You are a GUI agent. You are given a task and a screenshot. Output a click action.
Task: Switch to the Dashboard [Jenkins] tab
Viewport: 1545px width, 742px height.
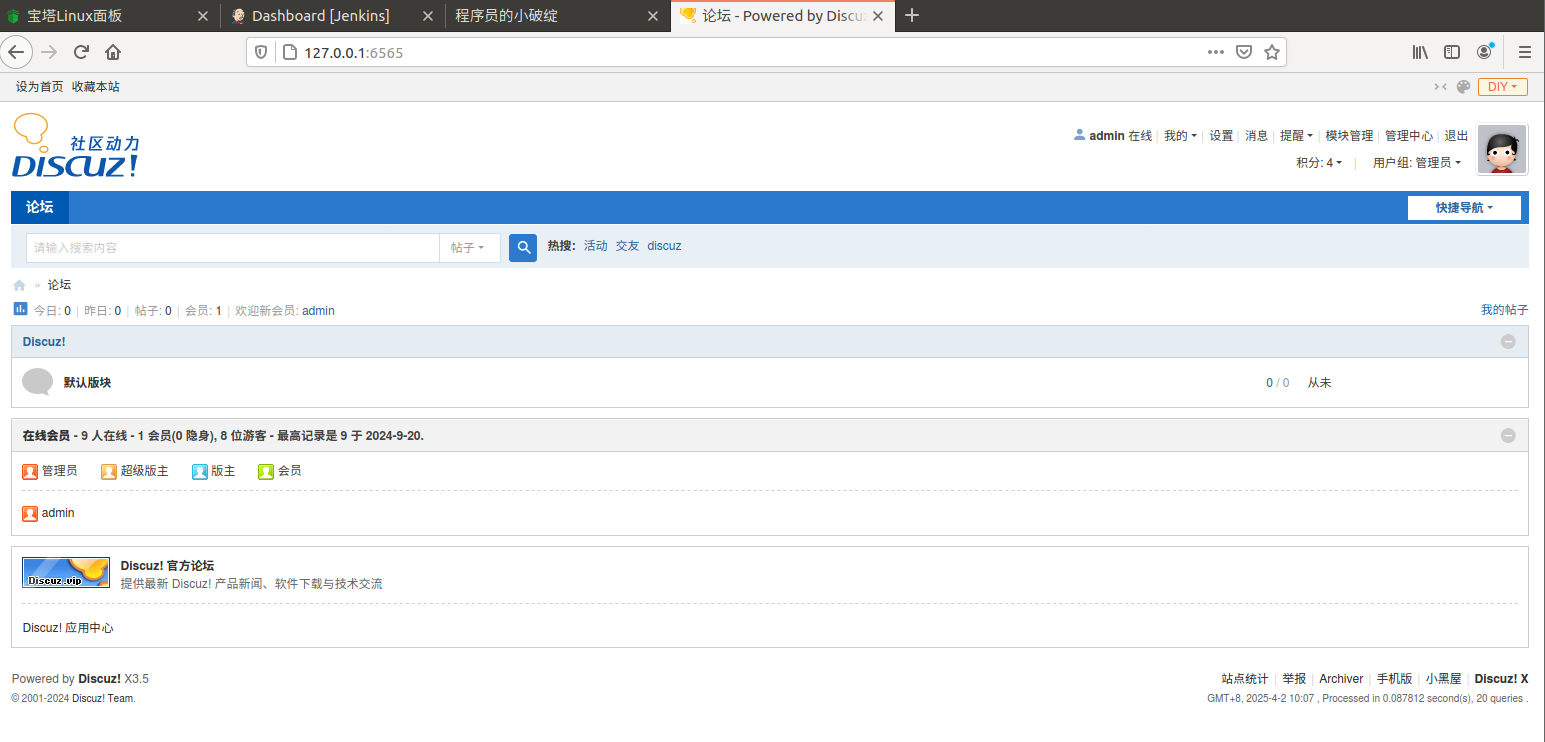333,15
